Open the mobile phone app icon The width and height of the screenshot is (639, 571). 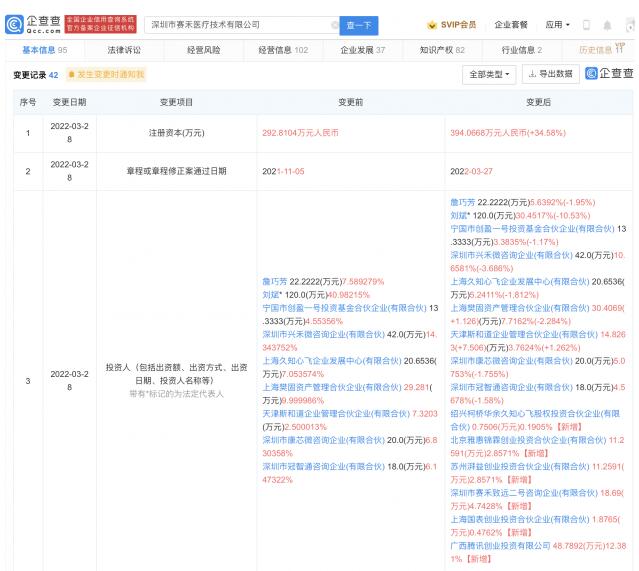pyautogui.click(x=586, y=25)
